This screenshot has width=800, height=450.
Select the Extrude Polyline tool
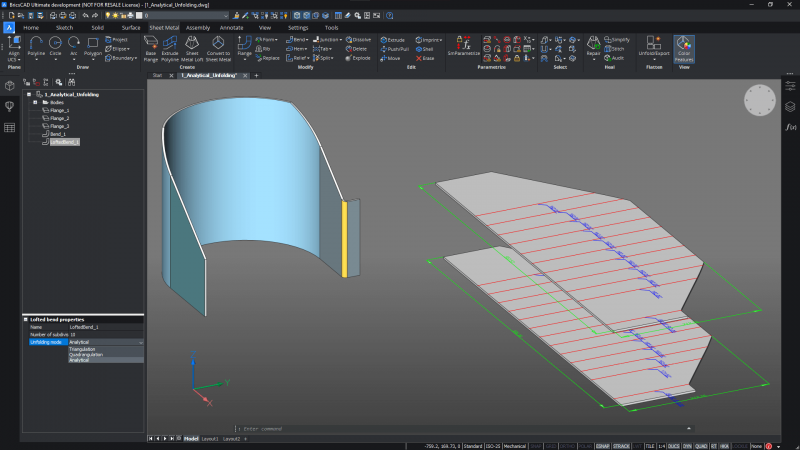170,47
